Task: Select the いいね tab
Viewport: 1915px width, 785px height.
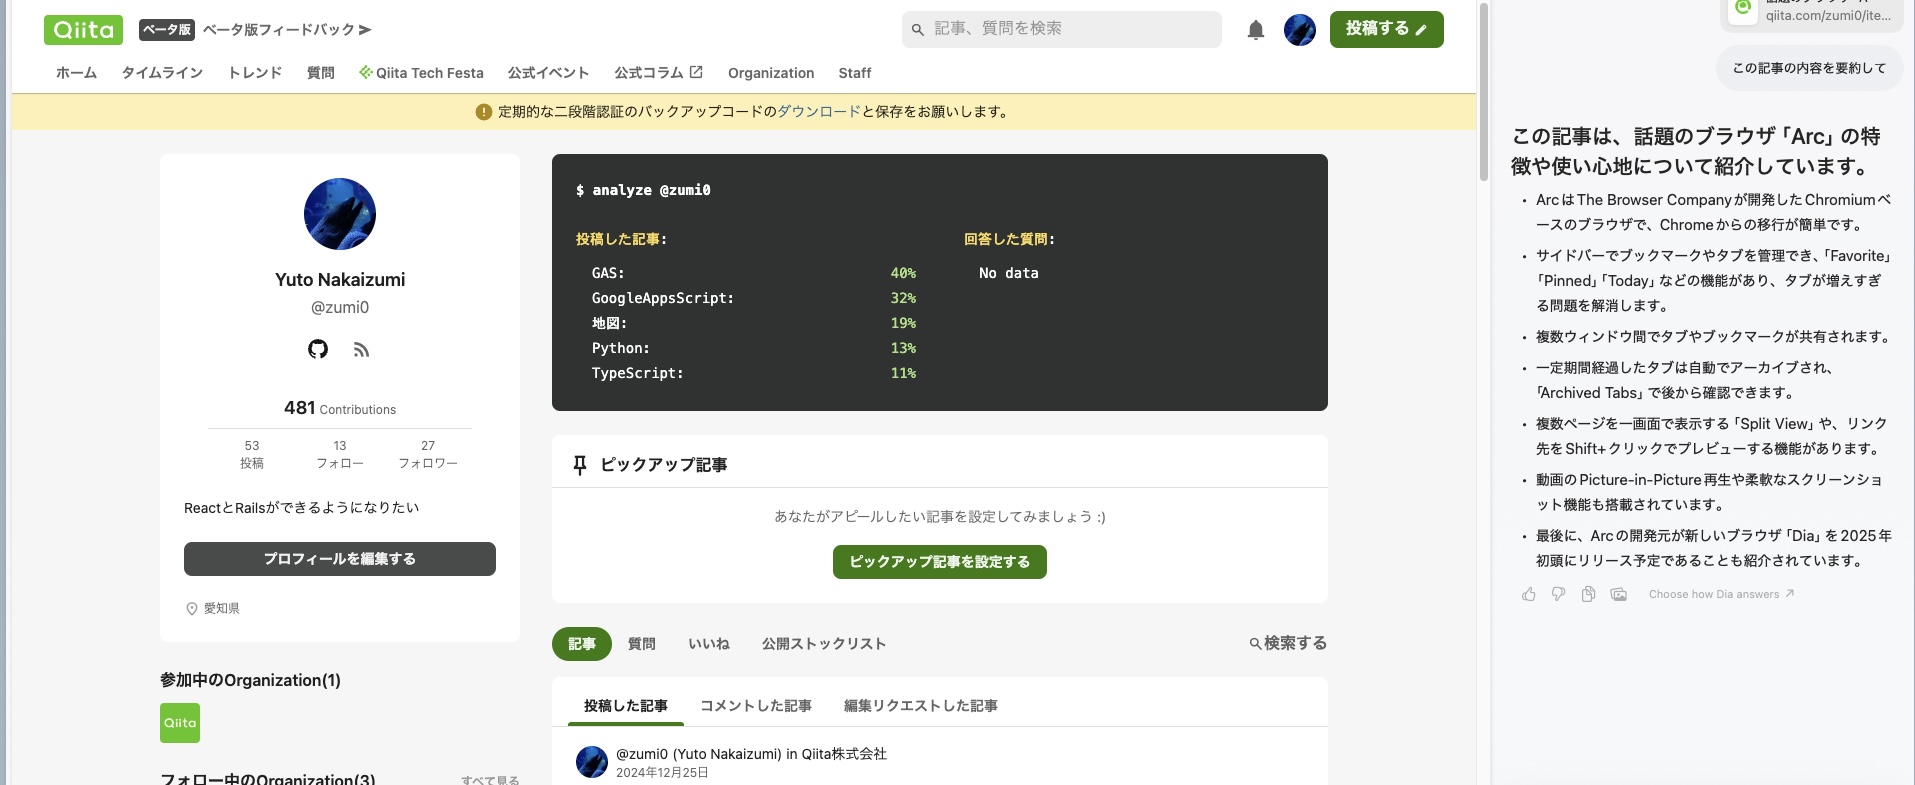Action: [709, 644]
